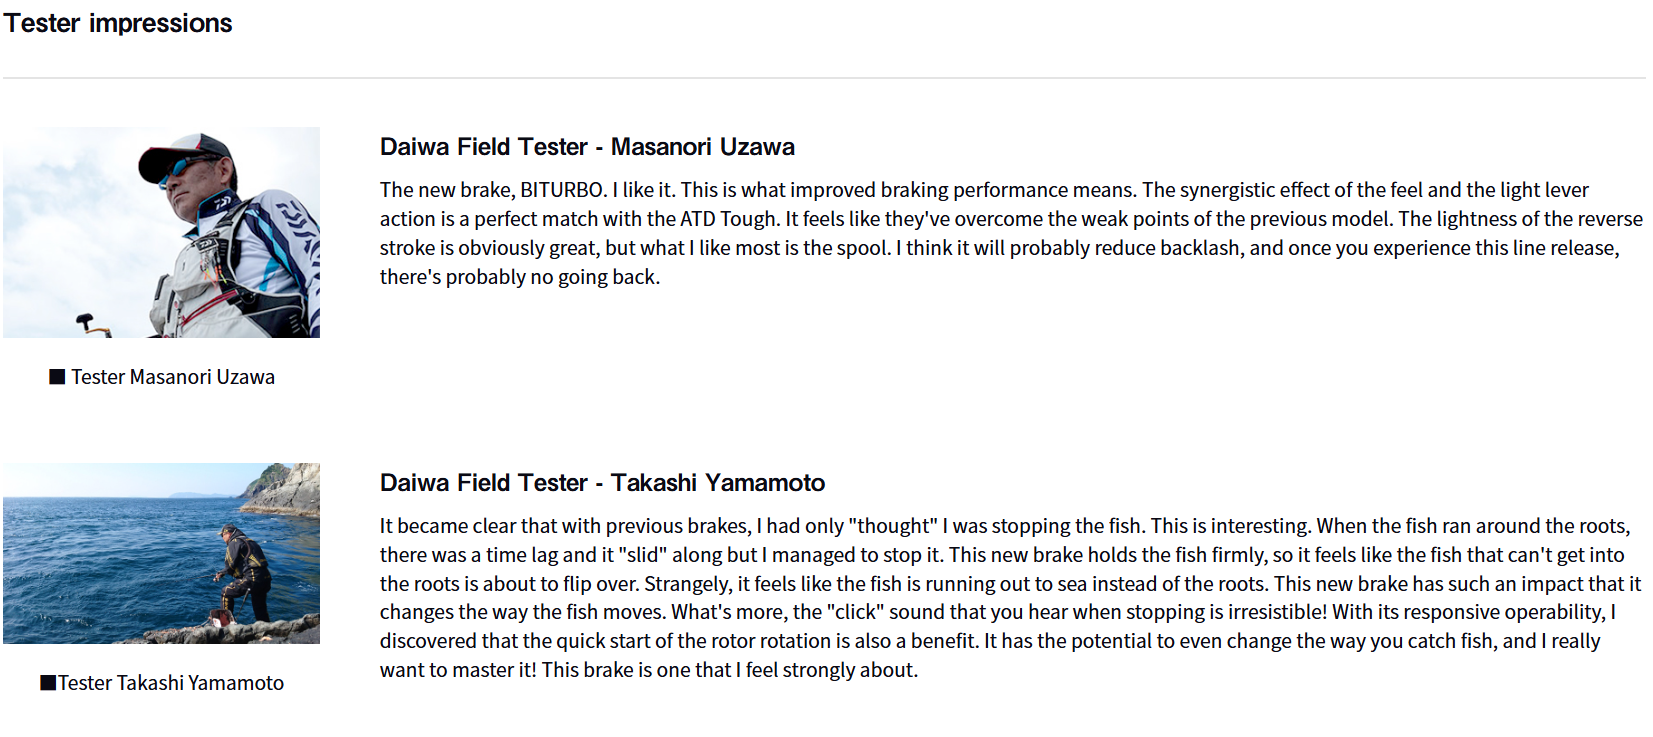The height and width of the screenshot is (737, 1653).
Task: Click the square bullet beside Masanori Uzawa caption
Action: click(57, 377)
